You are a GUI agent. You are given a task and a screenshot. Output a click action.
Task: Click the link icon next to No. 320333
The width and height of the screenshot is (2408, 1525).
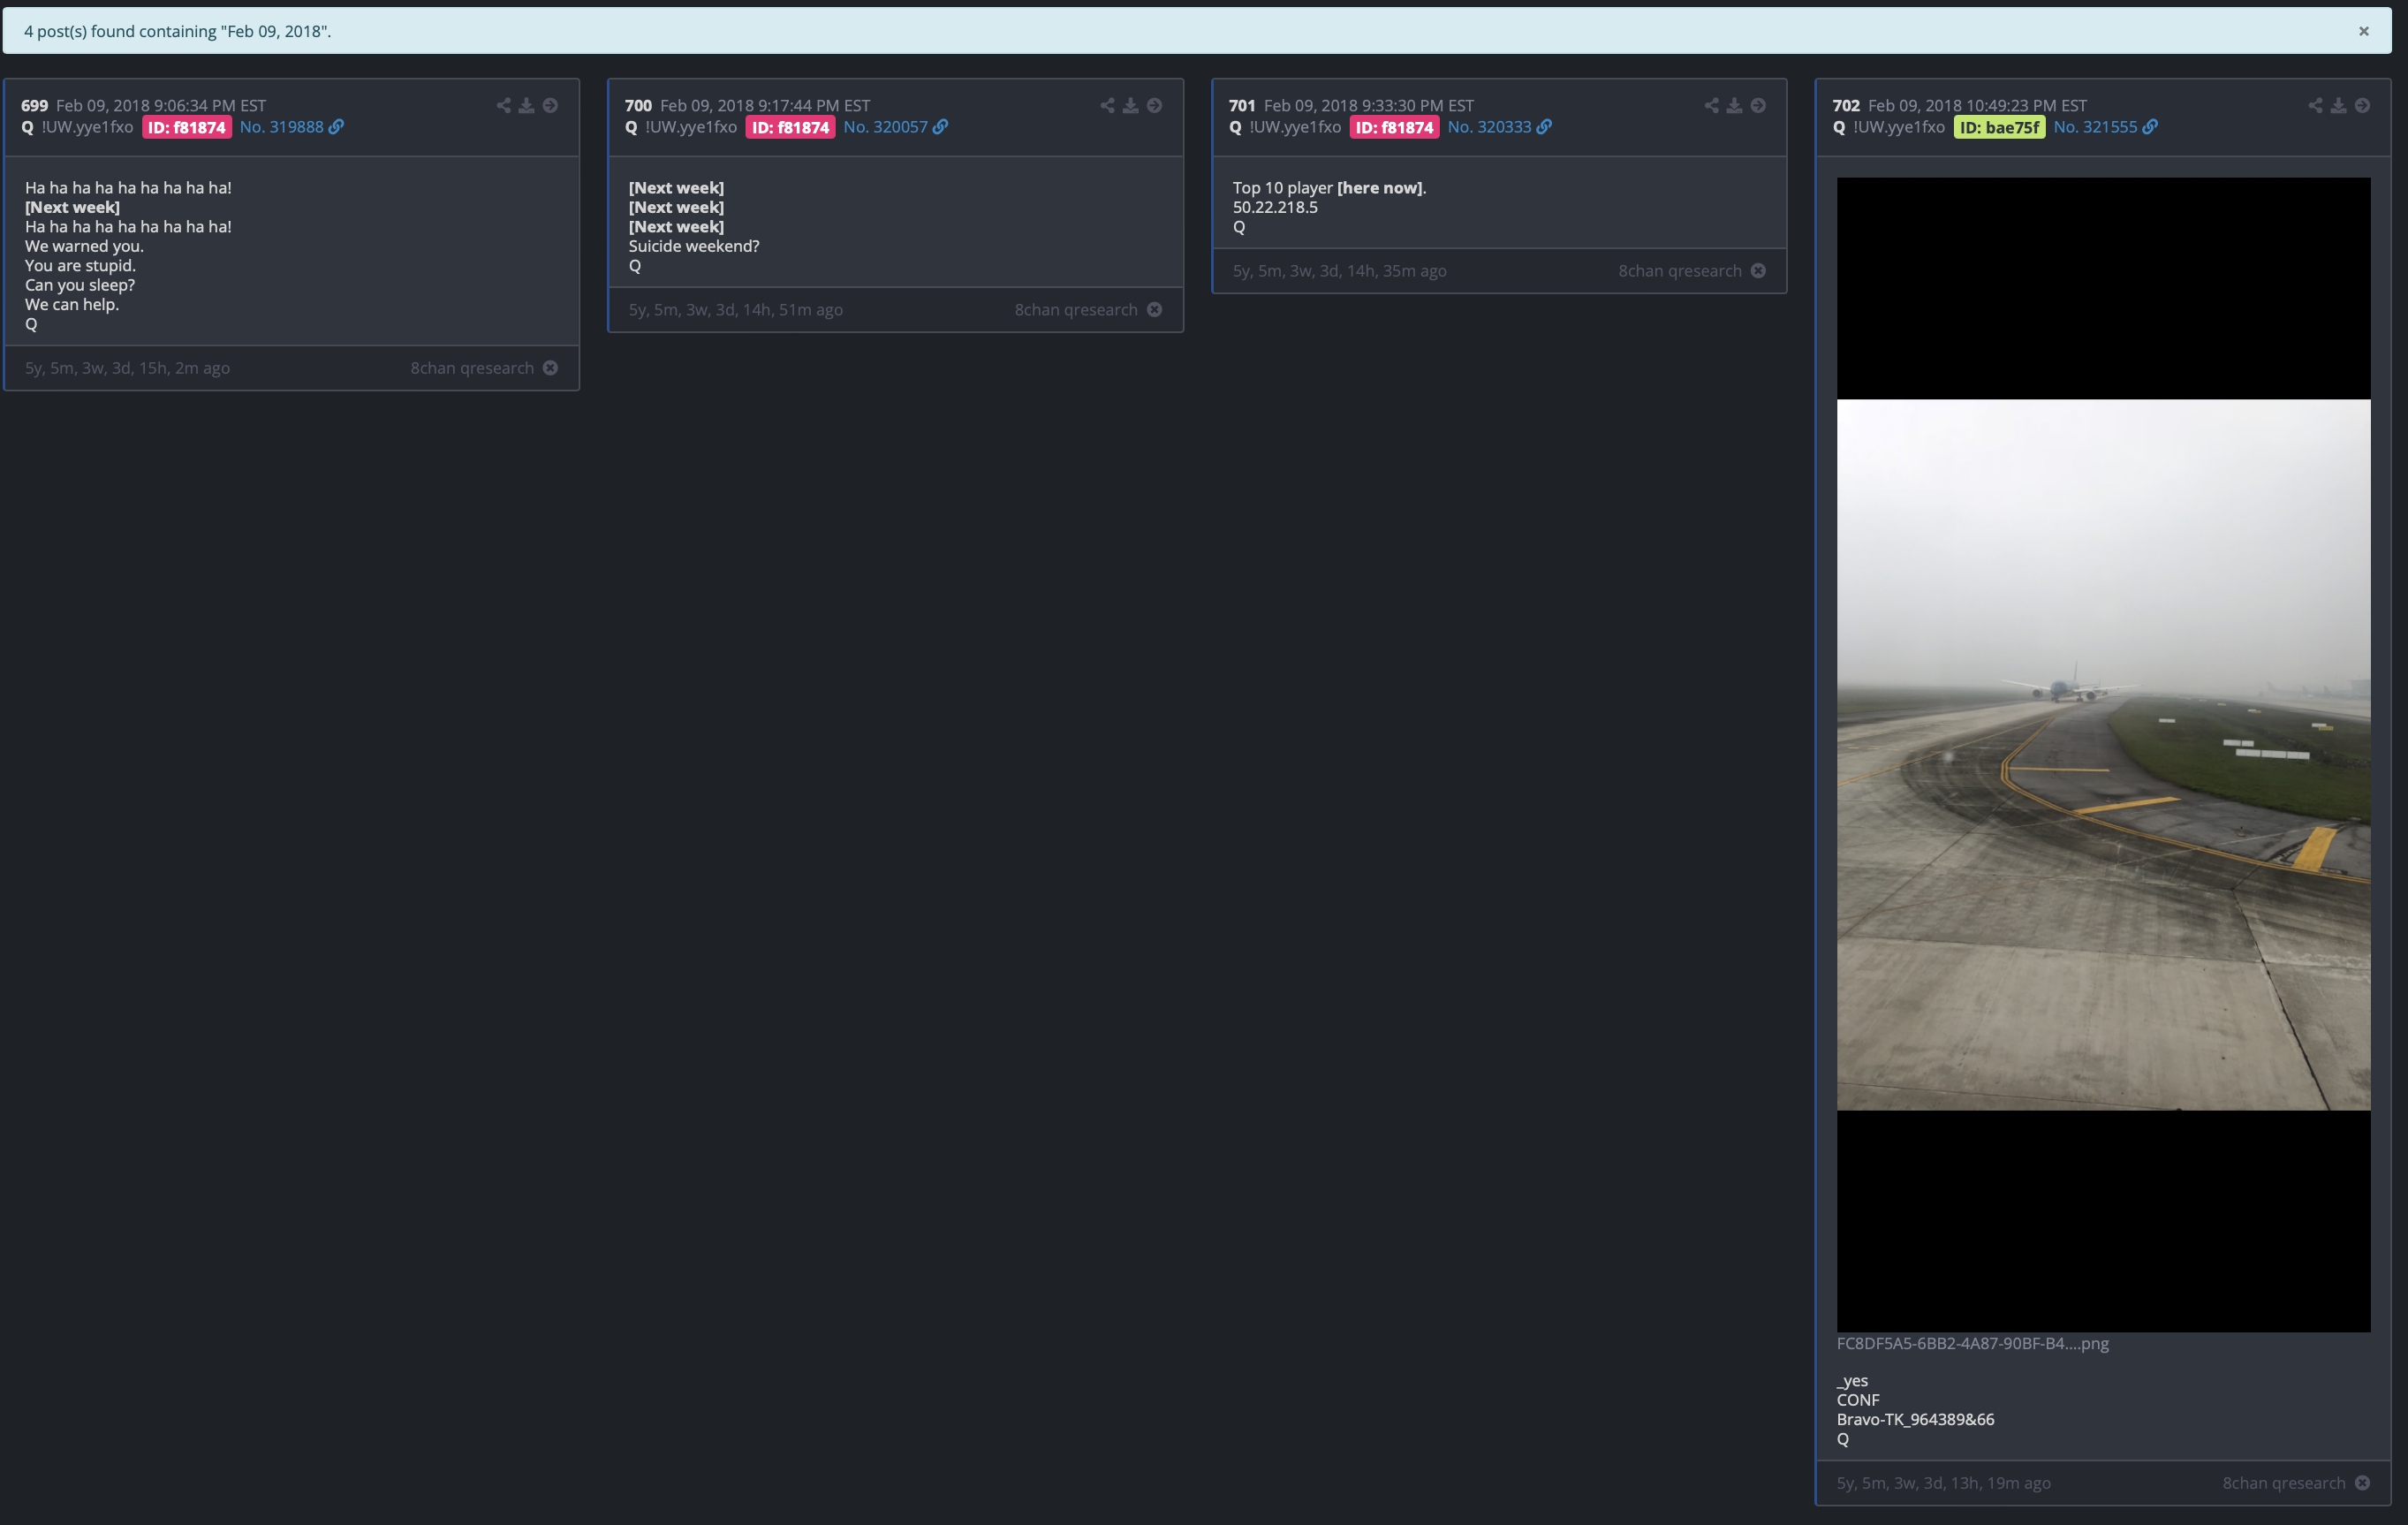[x=1544, y=127]
